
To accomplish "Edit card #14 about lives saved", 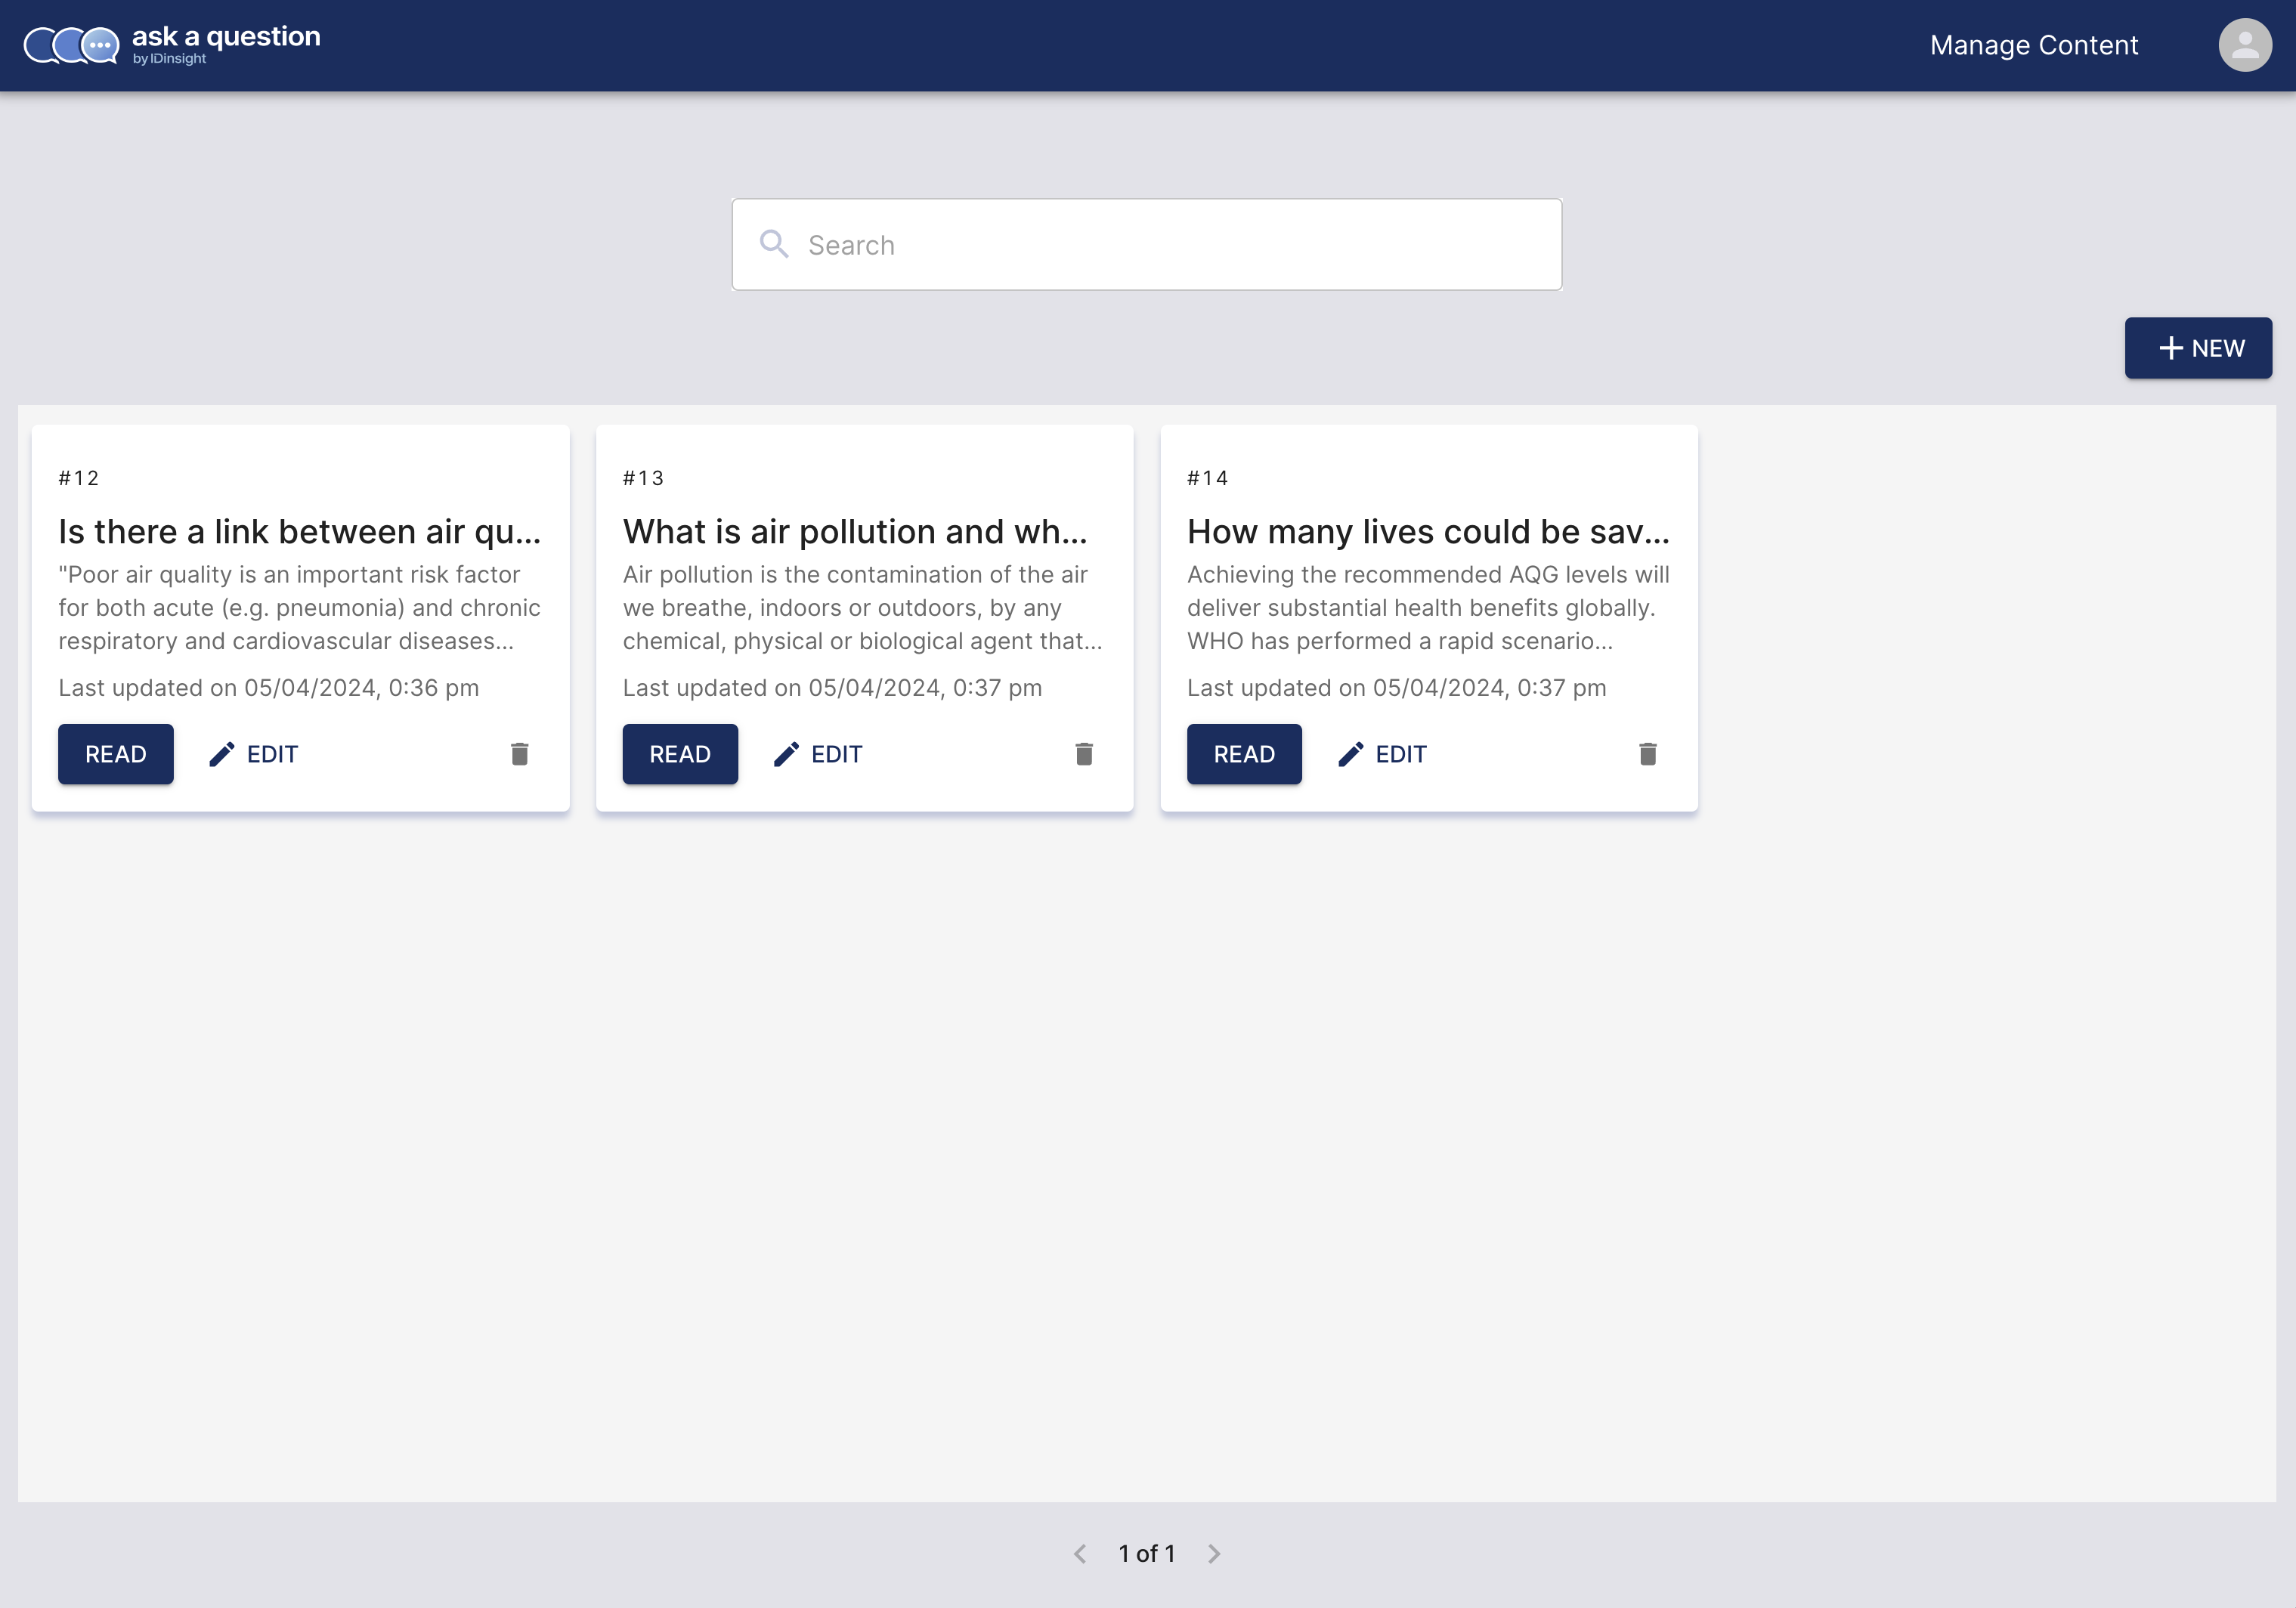I will (1382, 754).
